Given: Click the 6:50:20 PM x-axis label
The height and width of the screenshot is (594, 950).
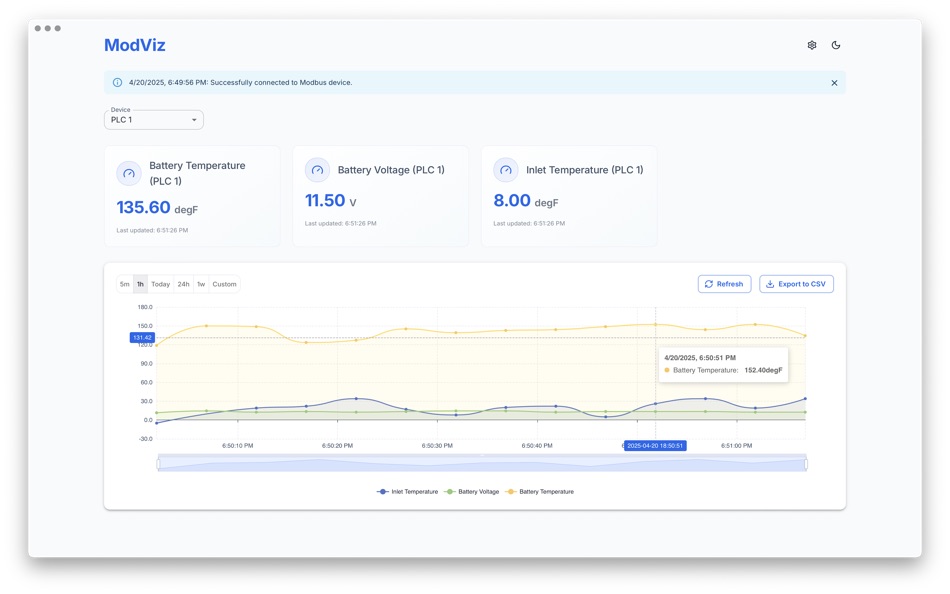Looking at the screenshot, I should tap(337, 446).
